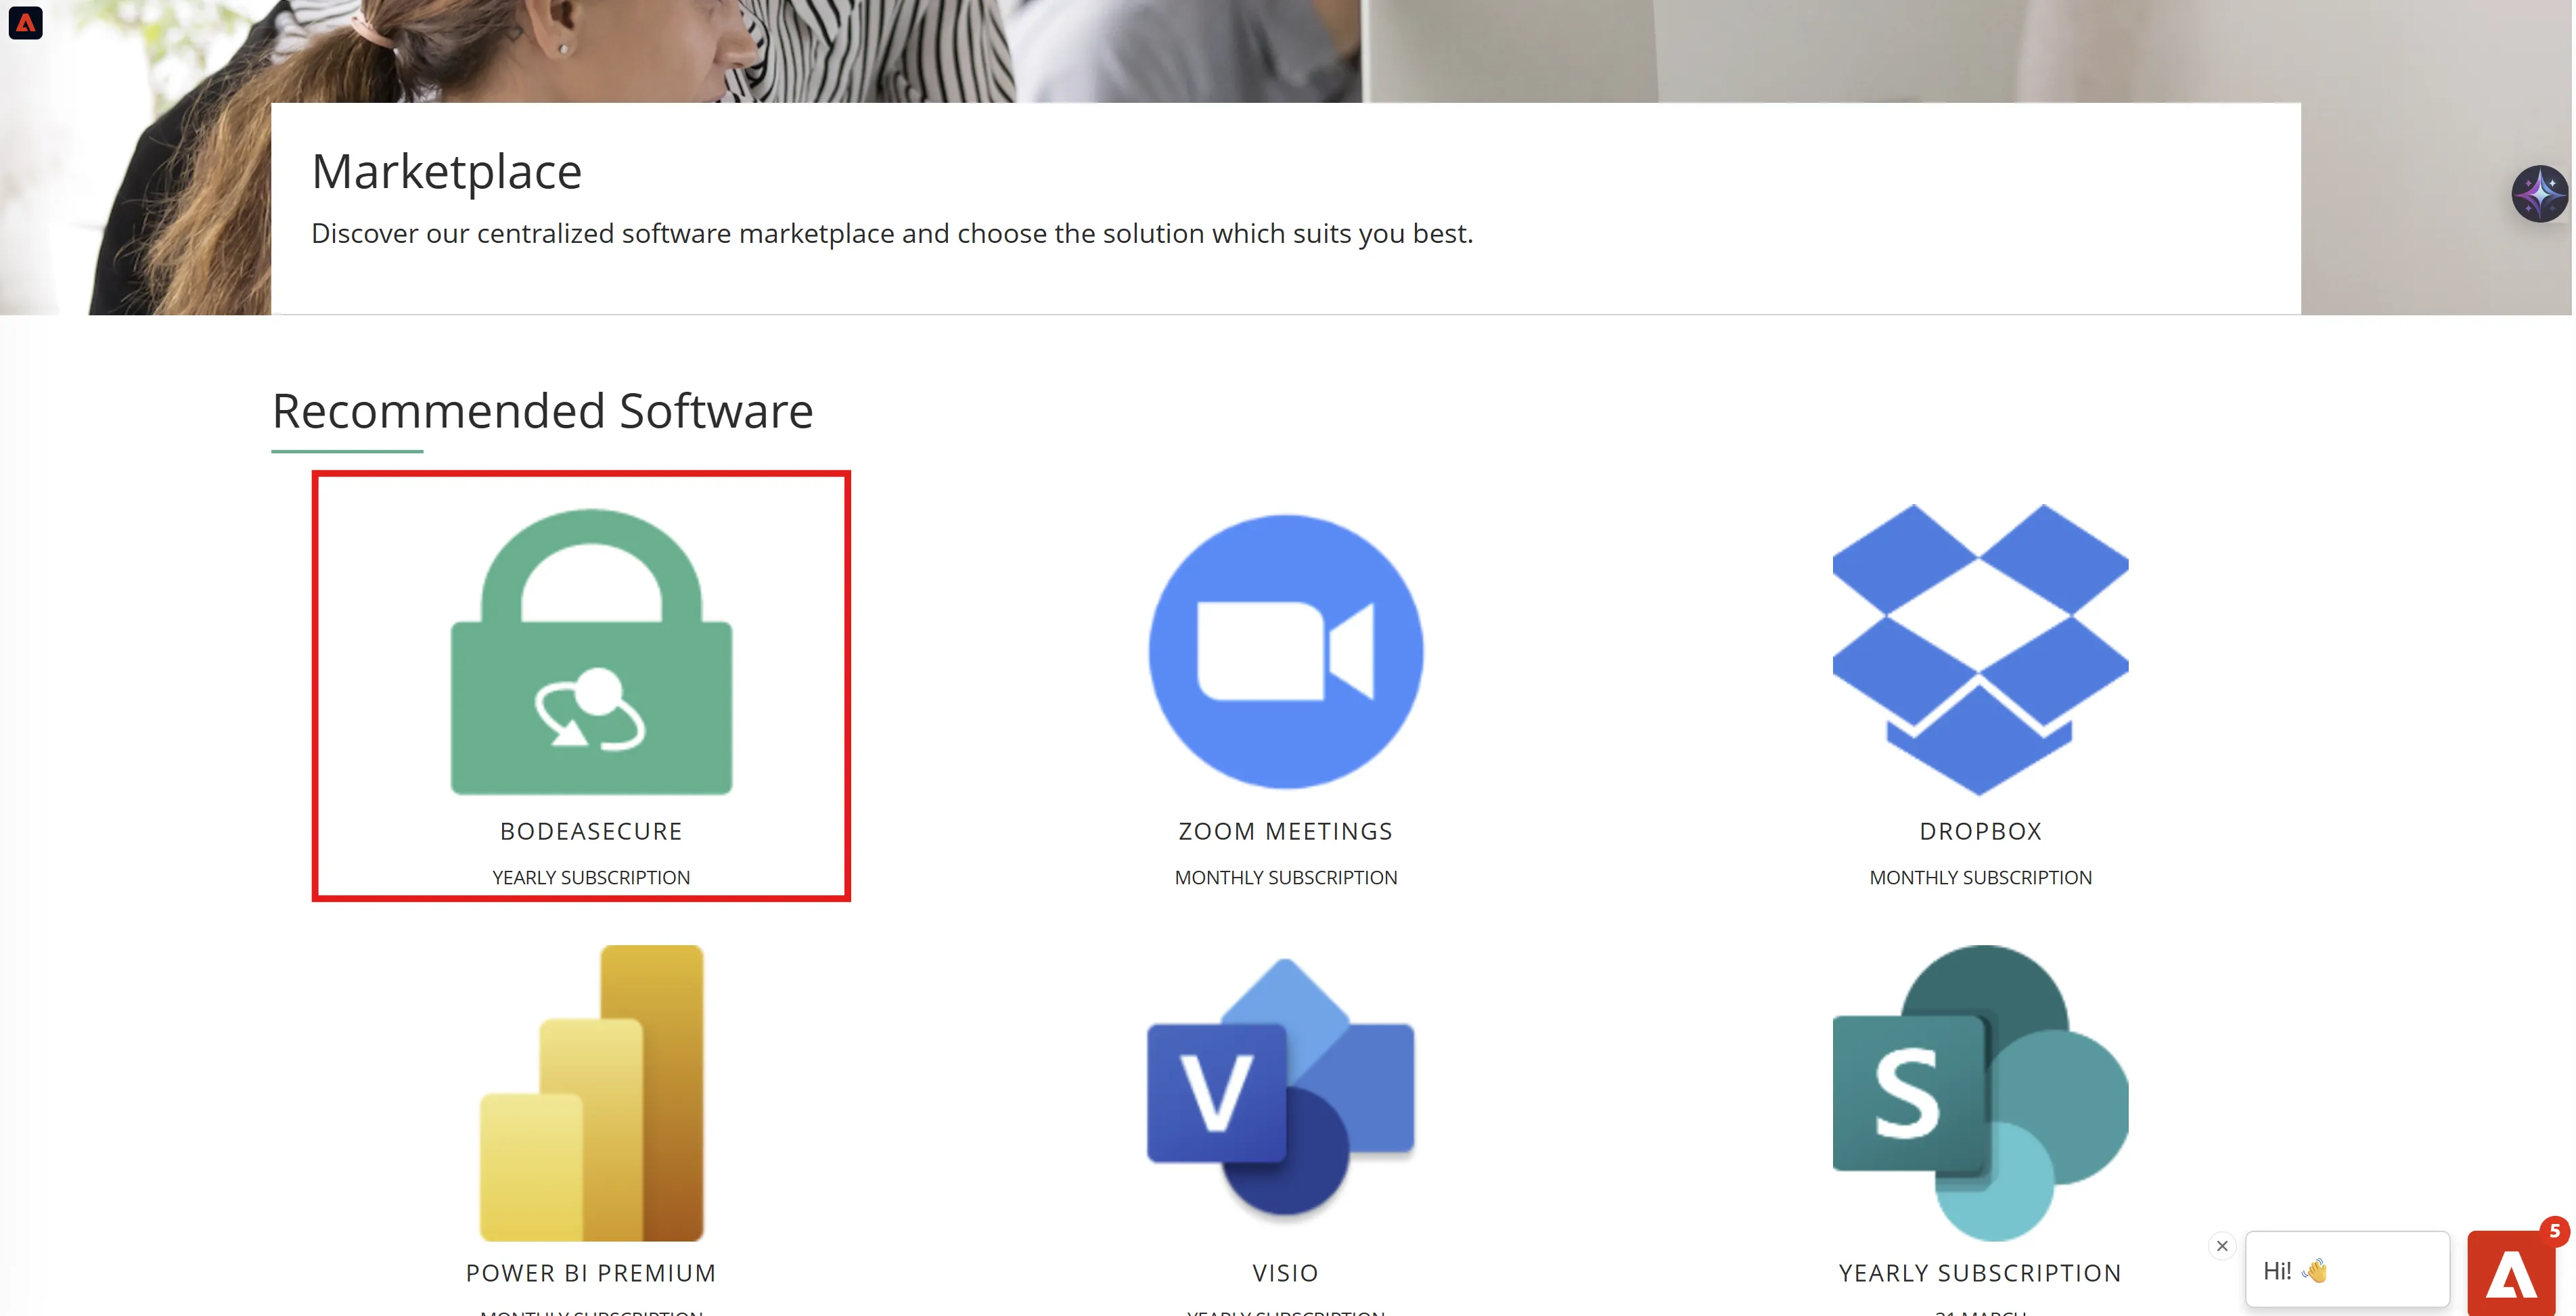The width and height of the screenshot is (2576, 1316).
Task: Dismiss the Hi chat bubble
Action: pos(2222,1246)
